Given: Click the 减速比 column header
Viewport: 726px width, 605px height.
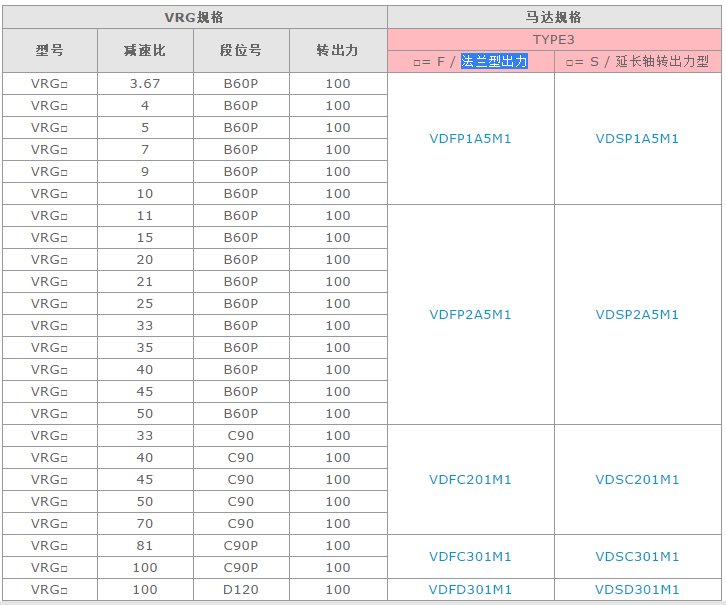Looking at the screenshot, I should (145, 50).
